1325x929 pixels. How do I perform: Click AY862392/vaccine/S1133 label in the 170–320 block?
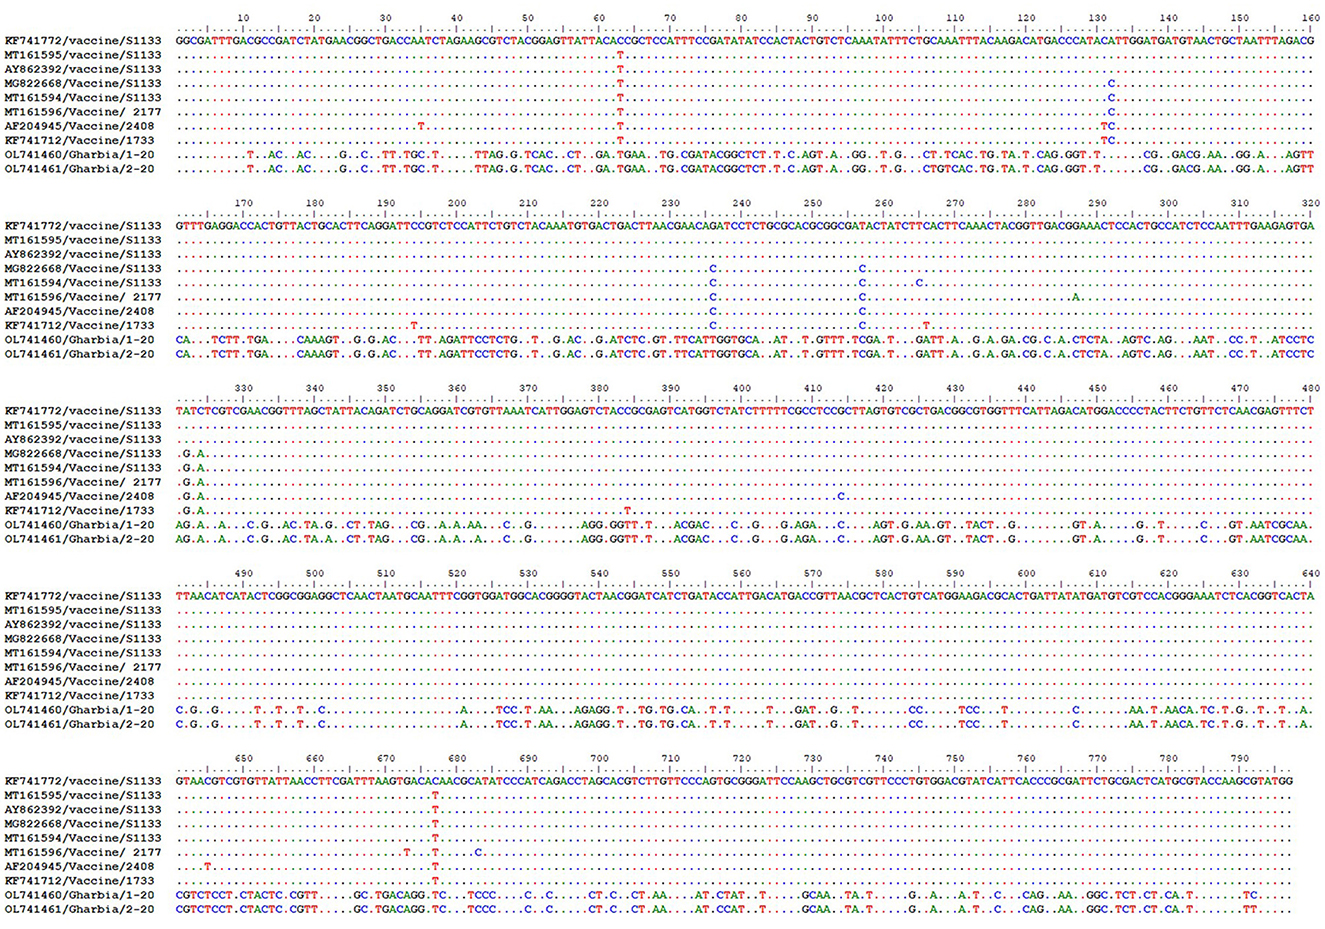click(83, 254)
